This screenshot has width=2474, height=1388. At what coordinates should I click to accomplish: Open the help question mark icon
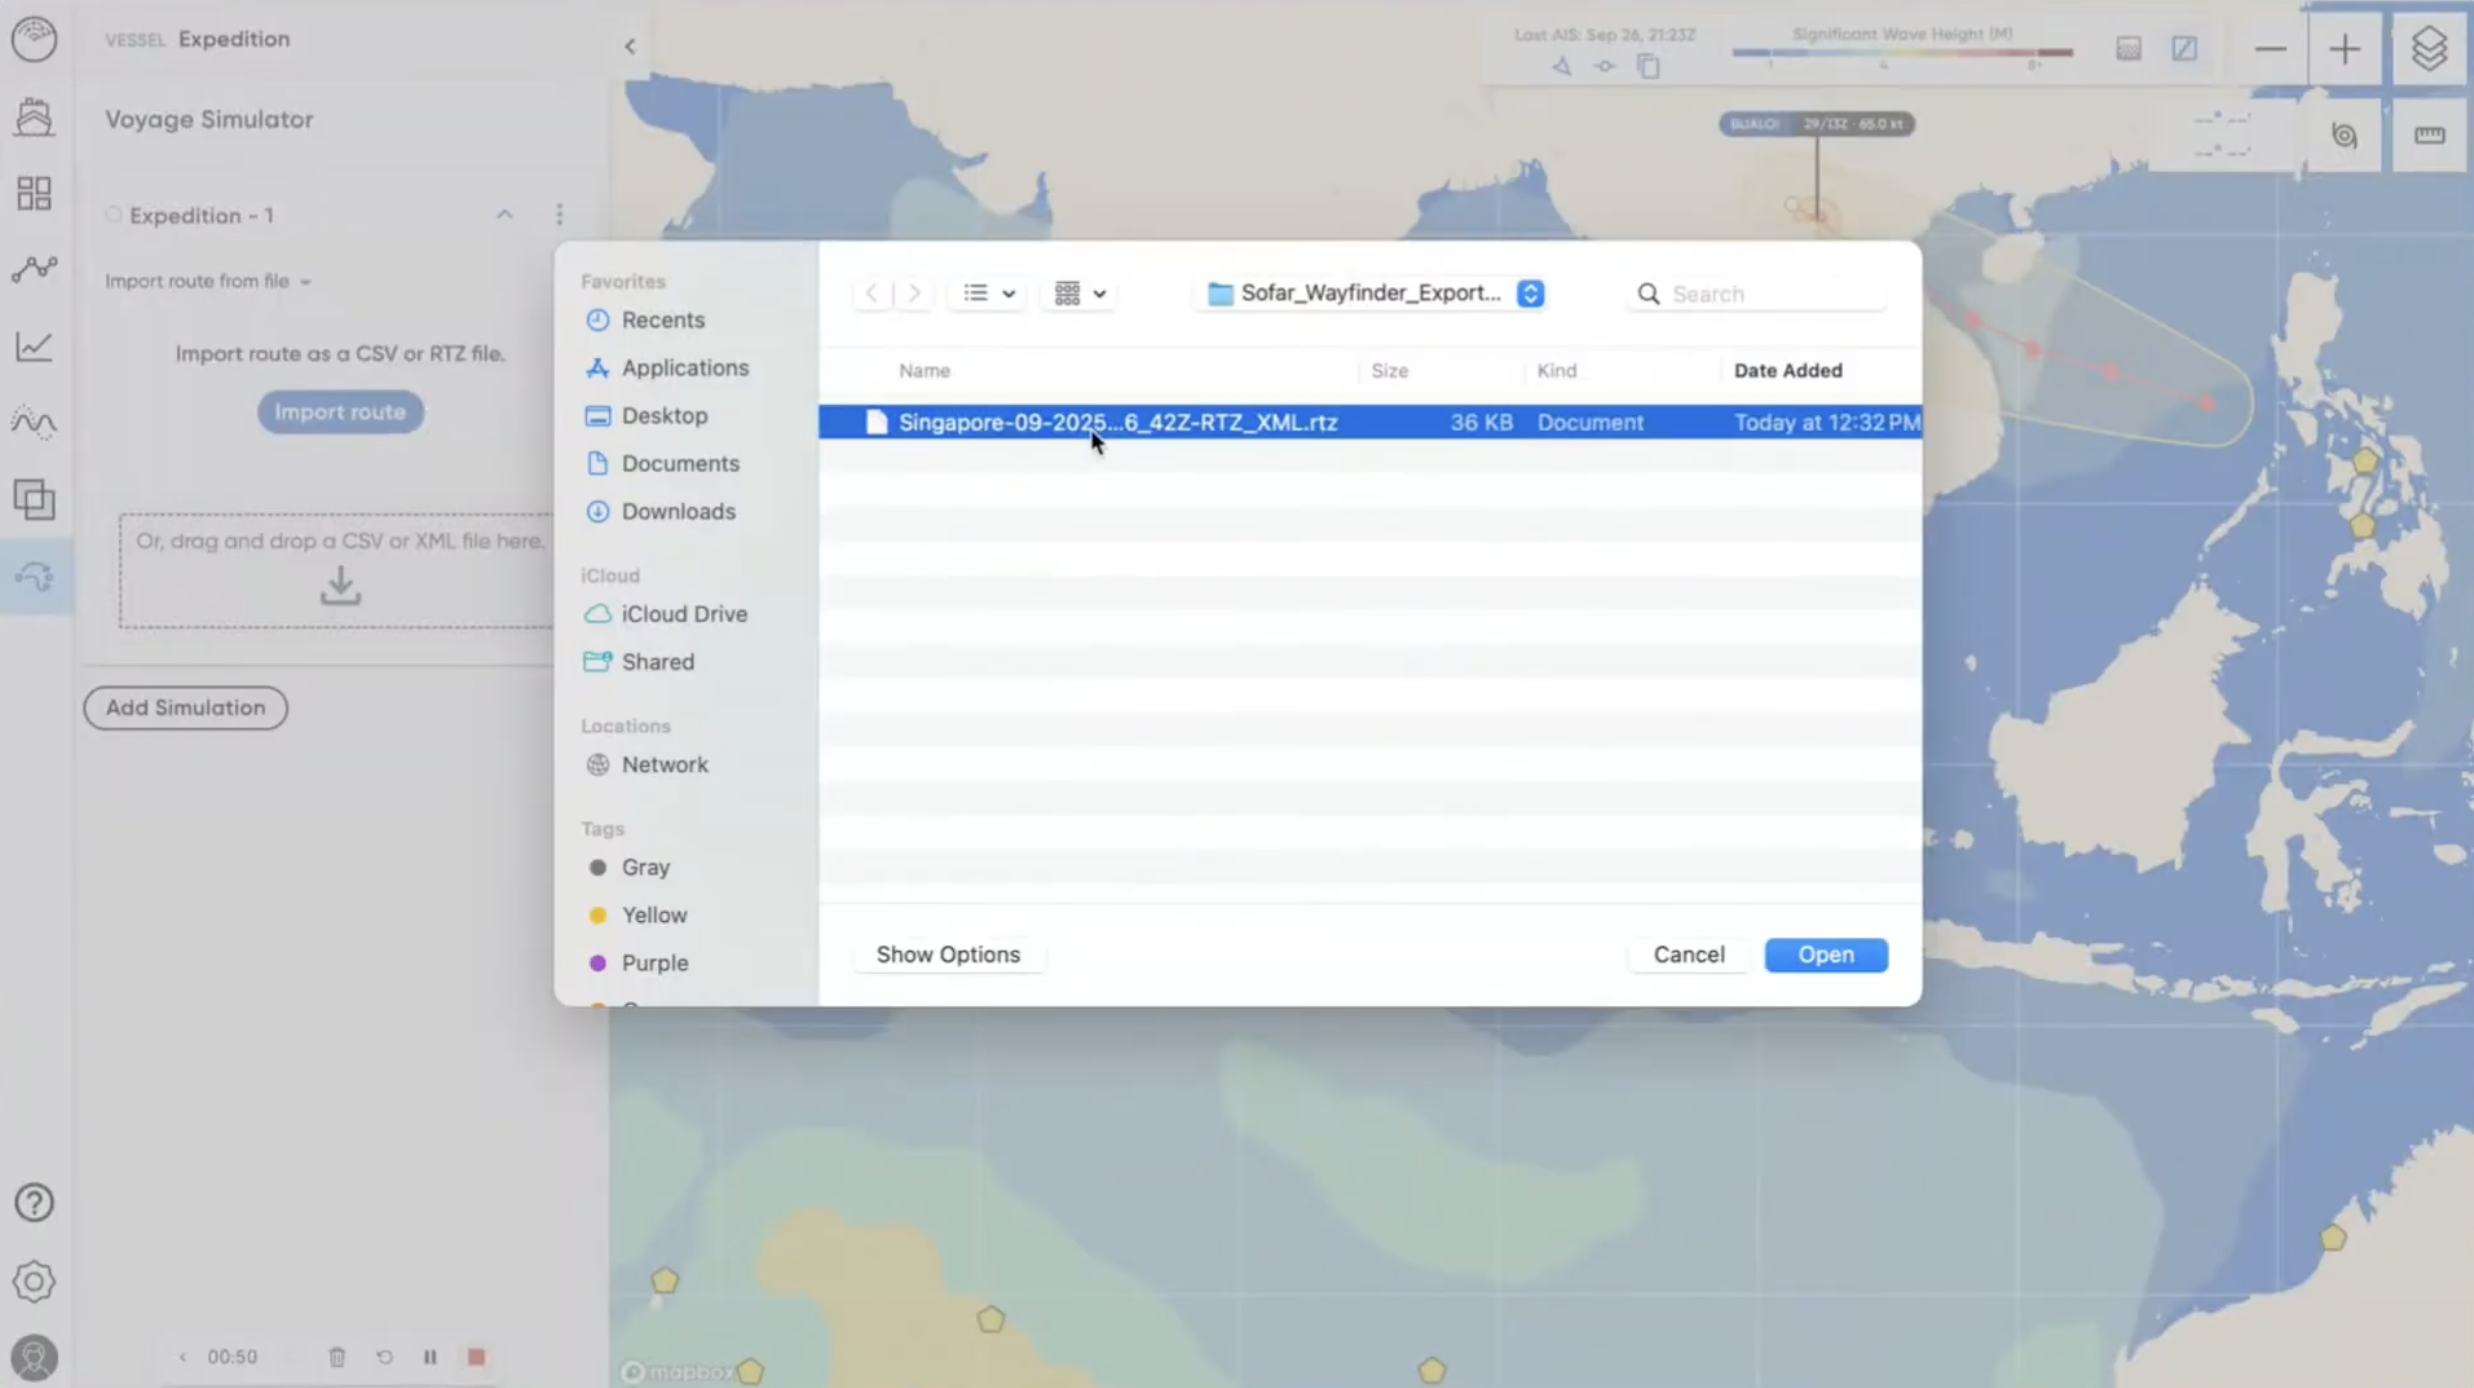[34, 1203]
